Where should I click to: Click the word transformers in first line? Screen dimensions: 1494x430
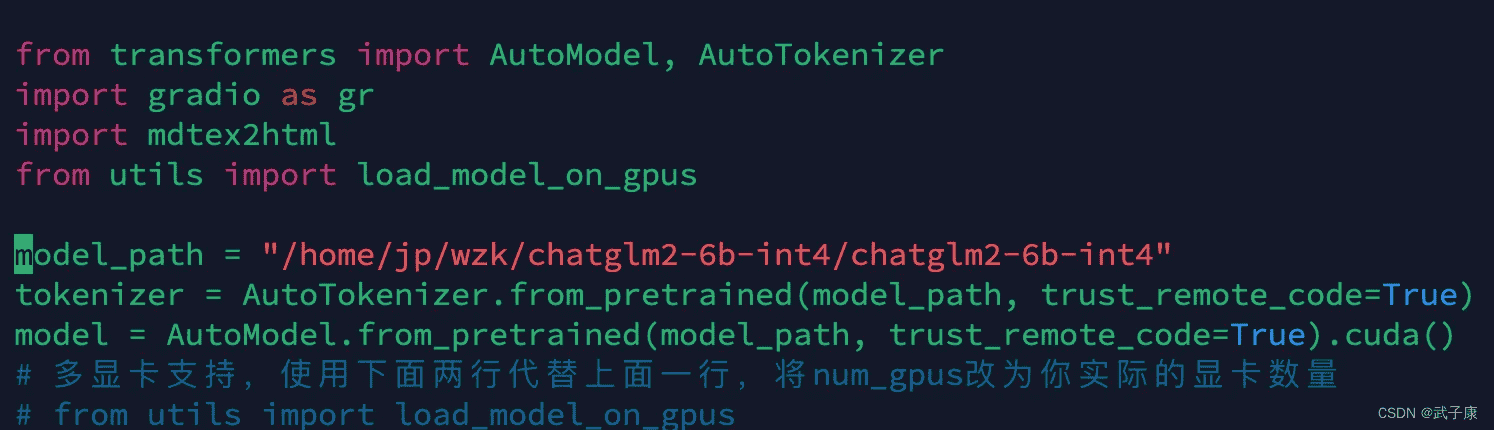pos(223,54)
